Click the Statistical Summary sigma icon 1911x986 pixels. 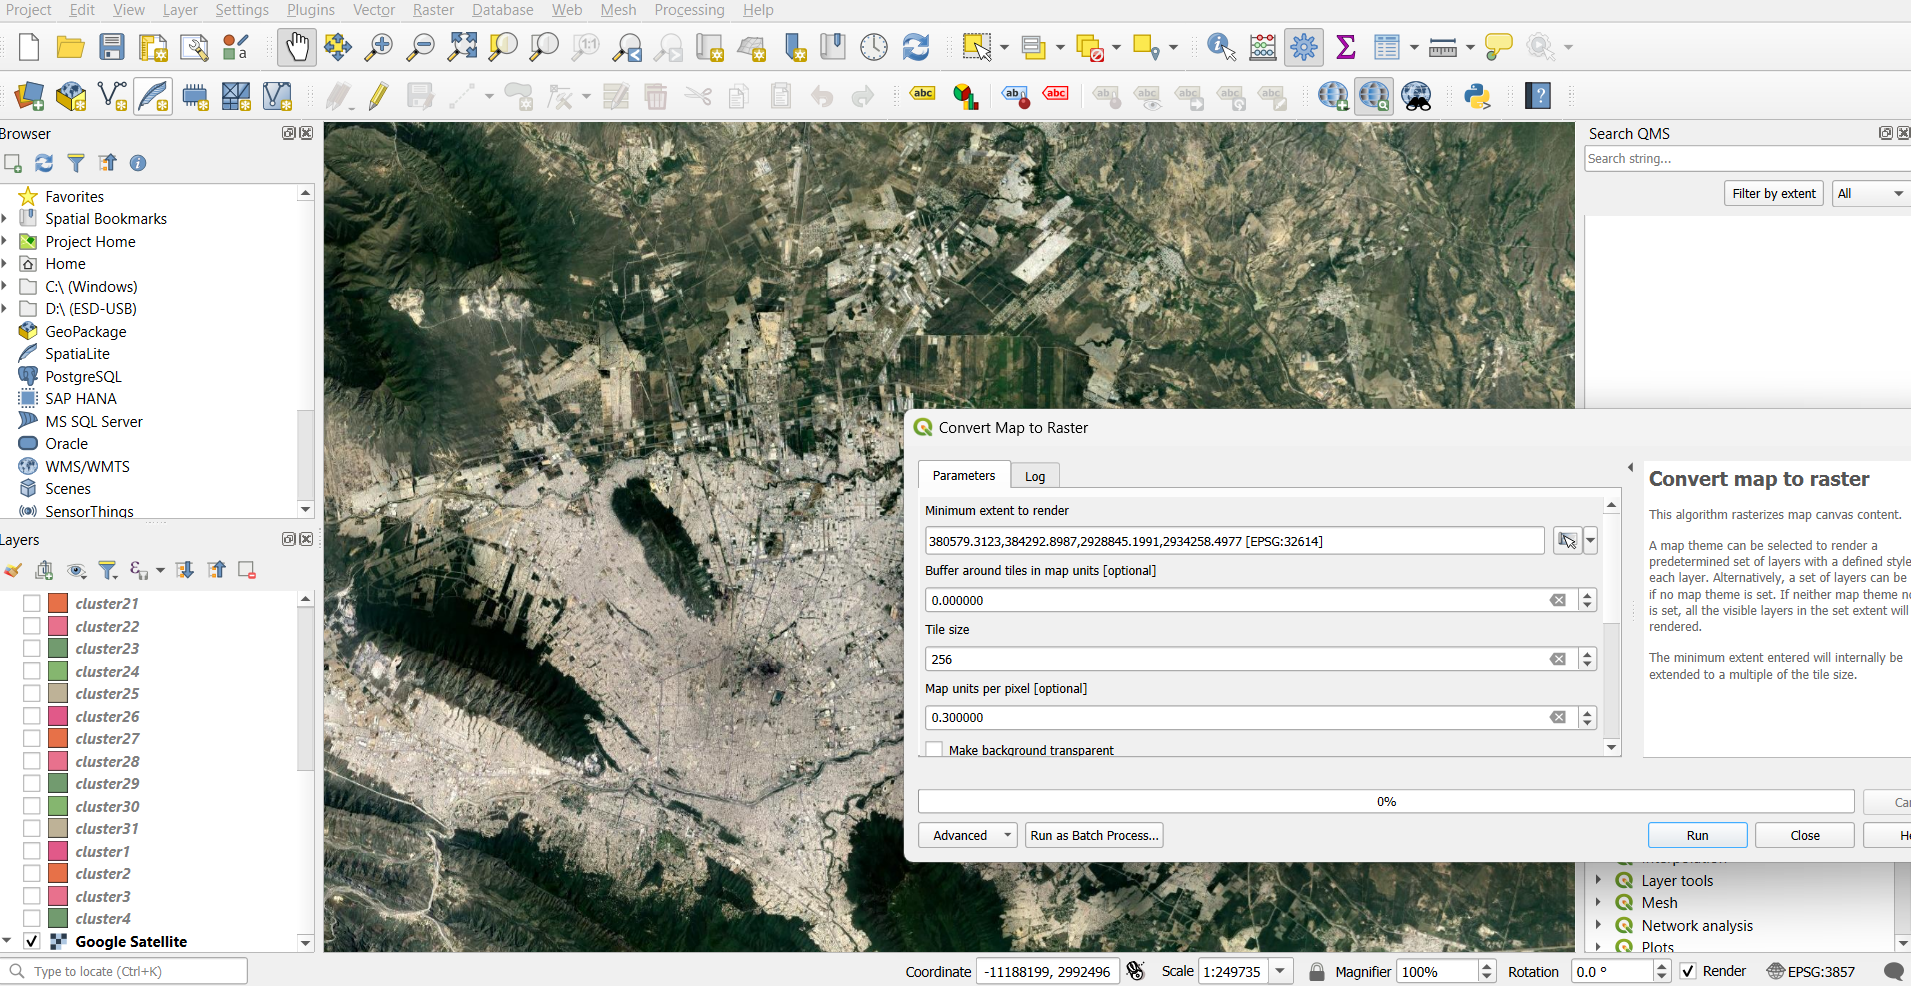coord(1346,47)
